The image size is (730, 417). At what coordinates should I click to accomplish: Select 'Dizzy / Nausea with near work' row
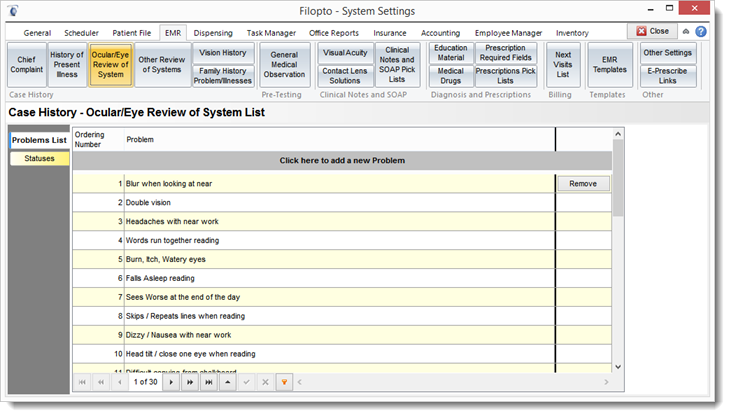point(342,335)
